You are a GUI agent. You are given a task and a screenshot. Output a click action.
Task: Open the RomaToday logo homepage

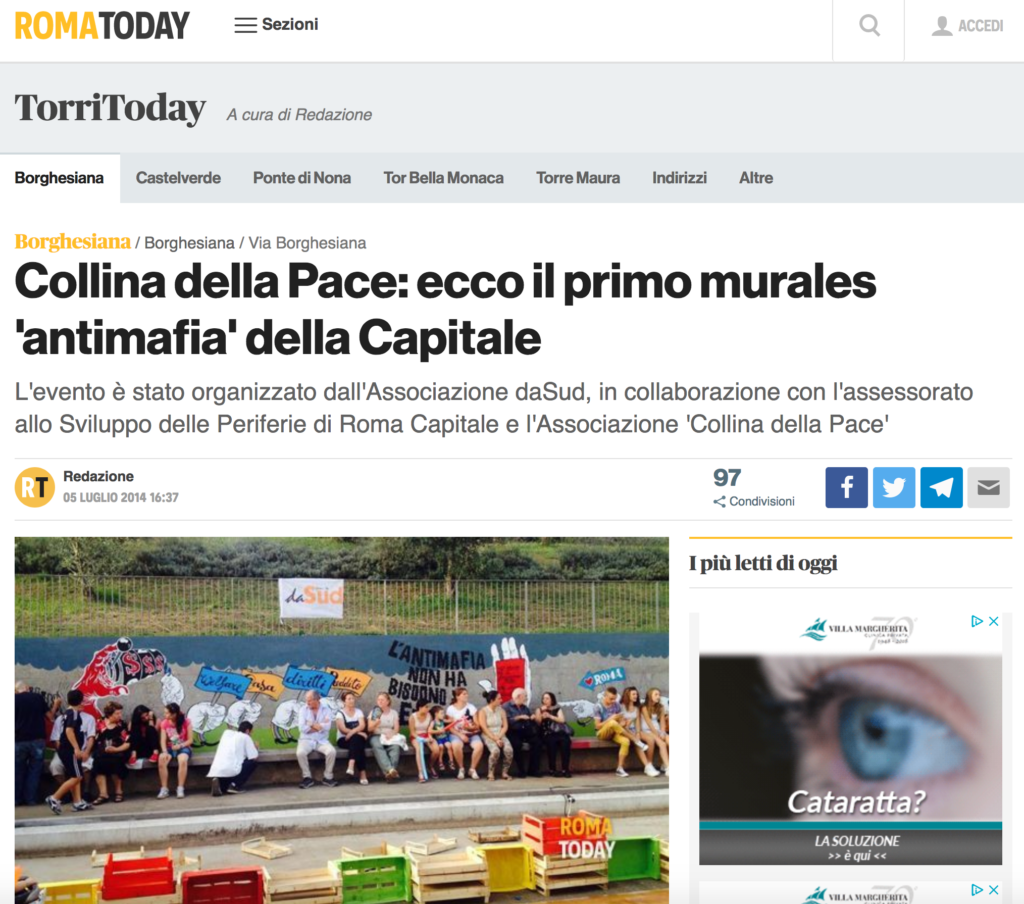point(103,26)
